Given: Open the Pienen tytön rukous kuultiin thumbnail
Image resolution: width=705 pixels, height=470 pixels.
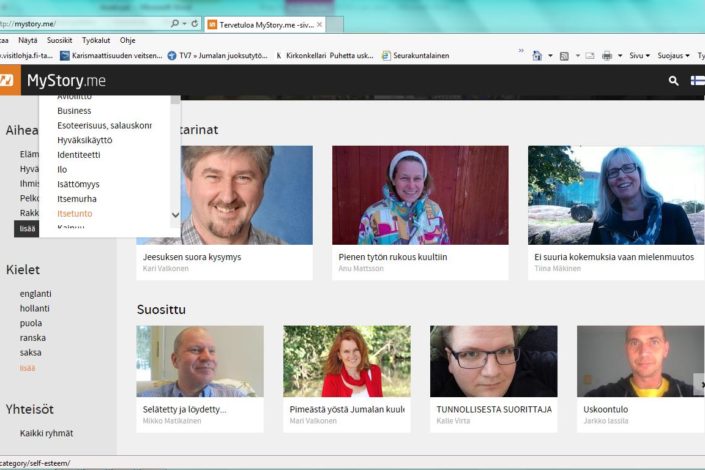Looking at the screenshot, I should [420, 195].
